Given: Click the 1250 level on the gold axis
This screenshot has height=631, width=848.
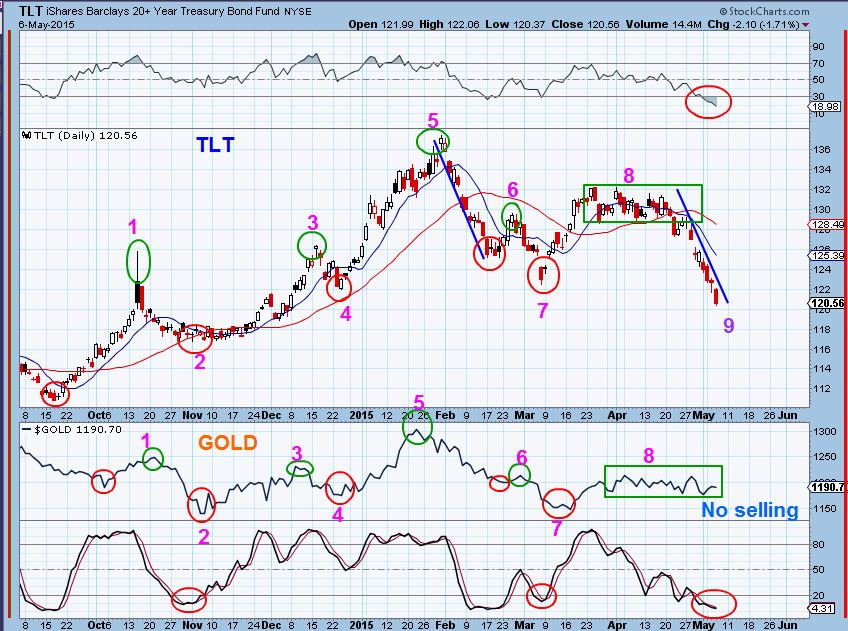Looking at the screenshot, I should pos(825,457).
